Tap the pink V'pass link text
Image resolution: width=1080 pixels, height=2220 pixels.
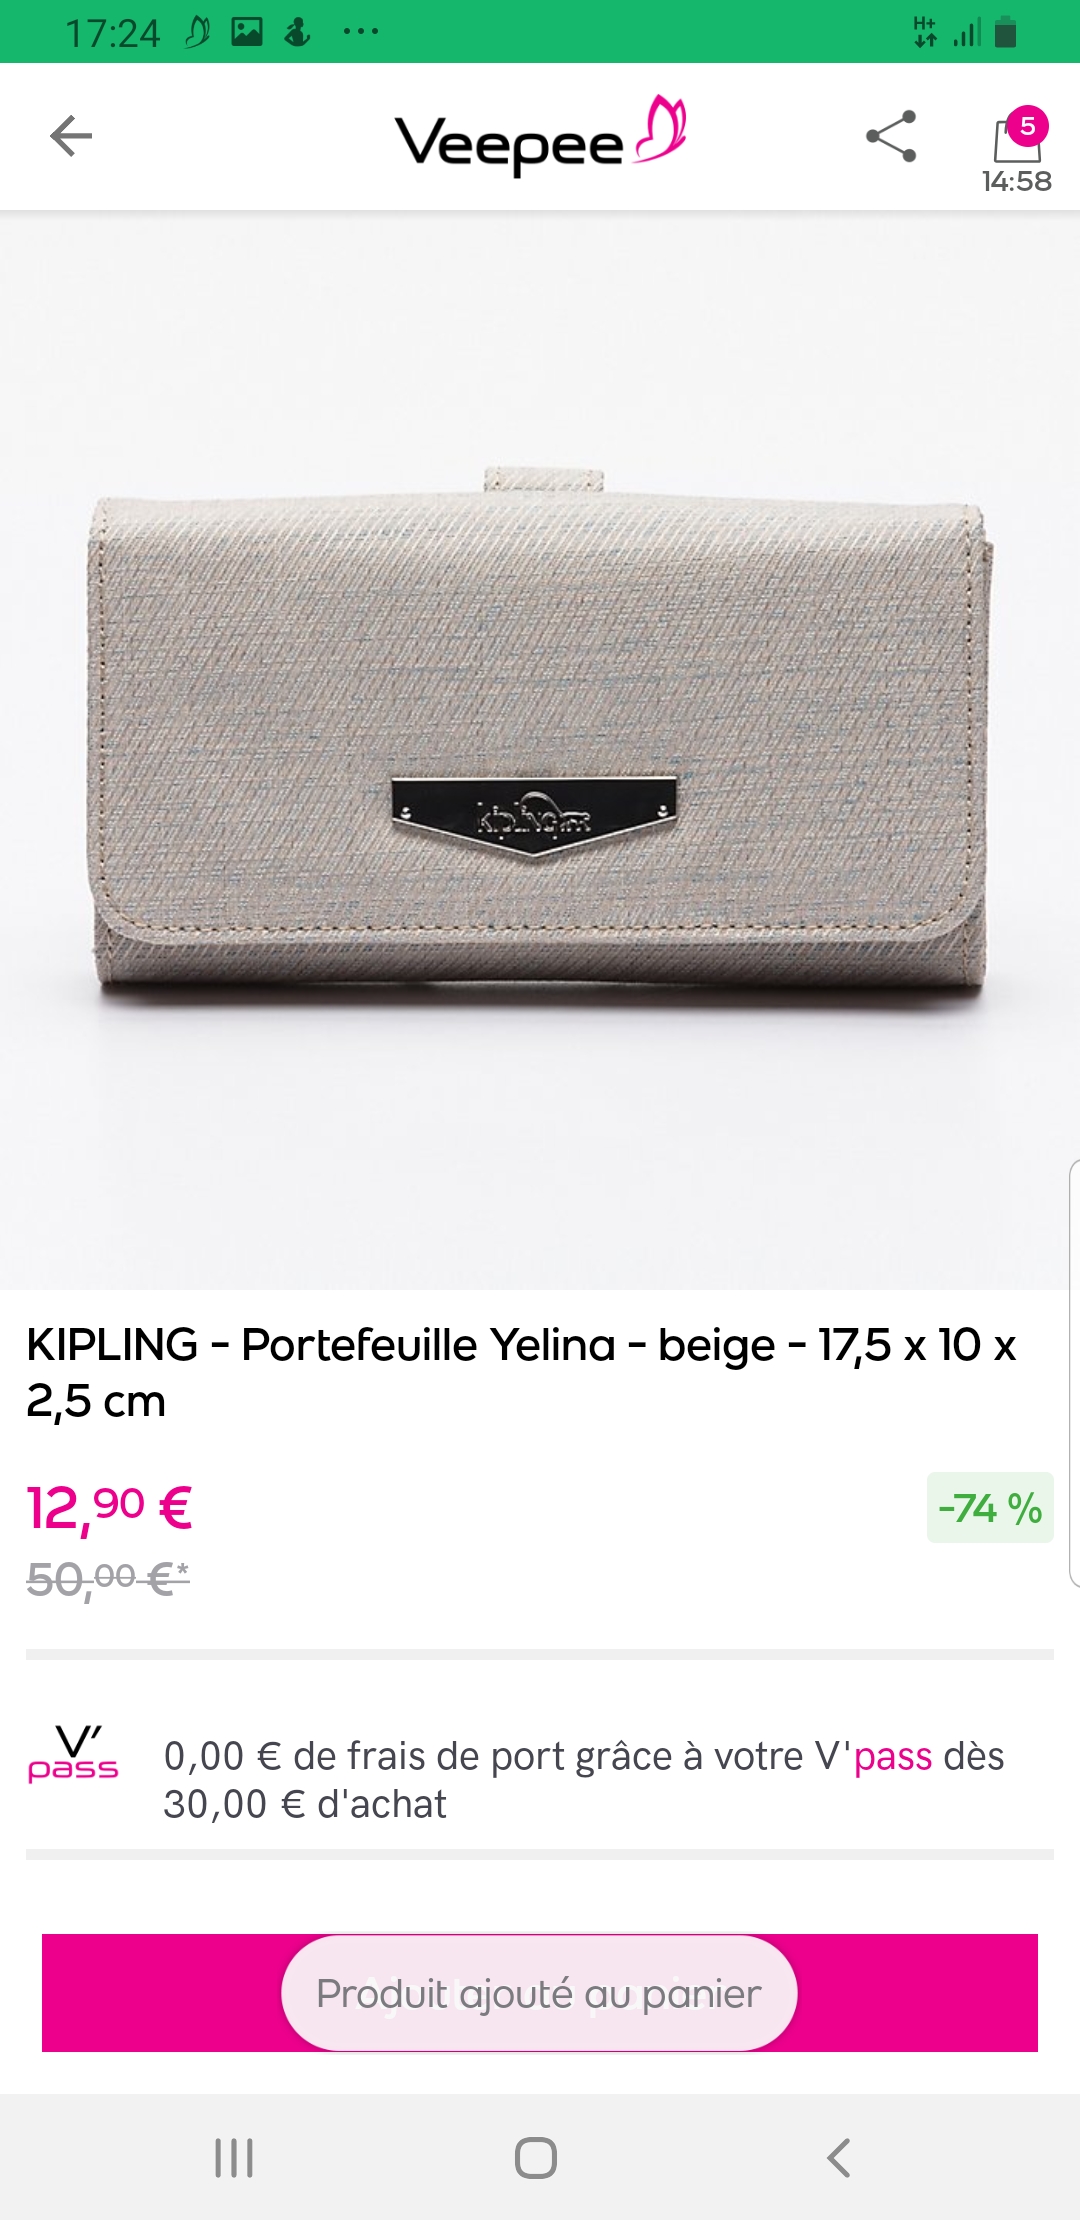click(x=893, y=1756)
